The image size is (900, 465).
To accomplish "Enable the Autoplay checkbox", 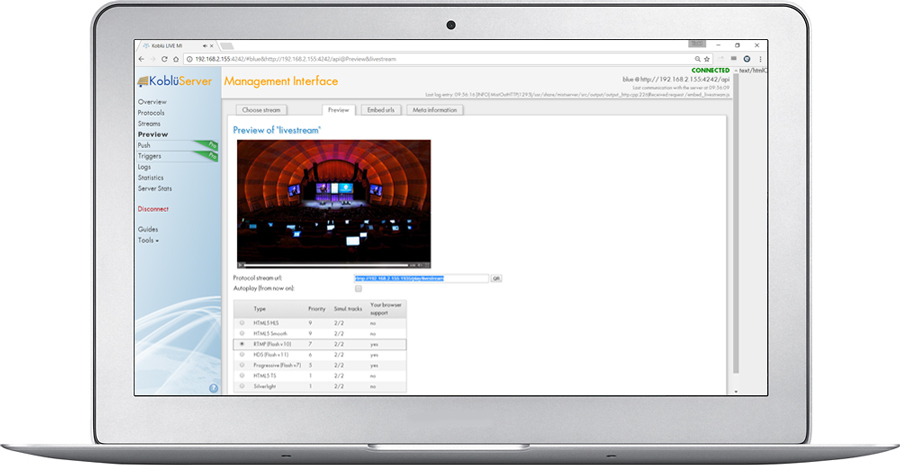I will point(358,289).
